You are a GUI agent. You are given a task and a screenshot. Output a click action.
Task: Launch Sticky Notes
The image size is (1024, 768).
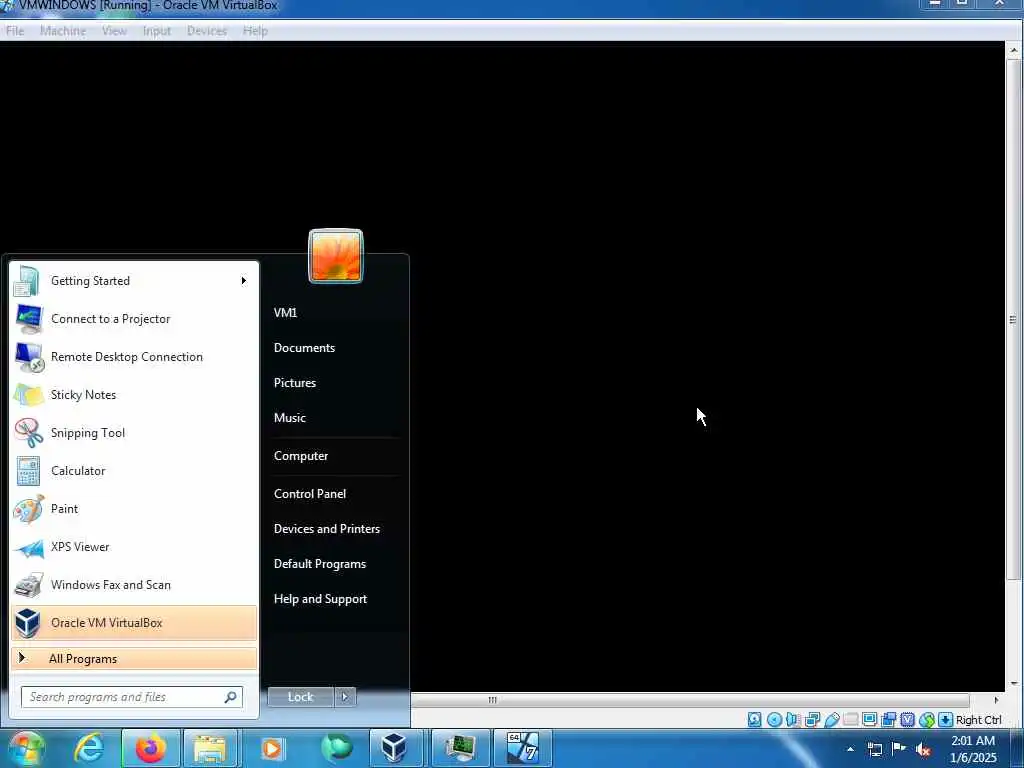pyautogui.click(x=134, y=394)
